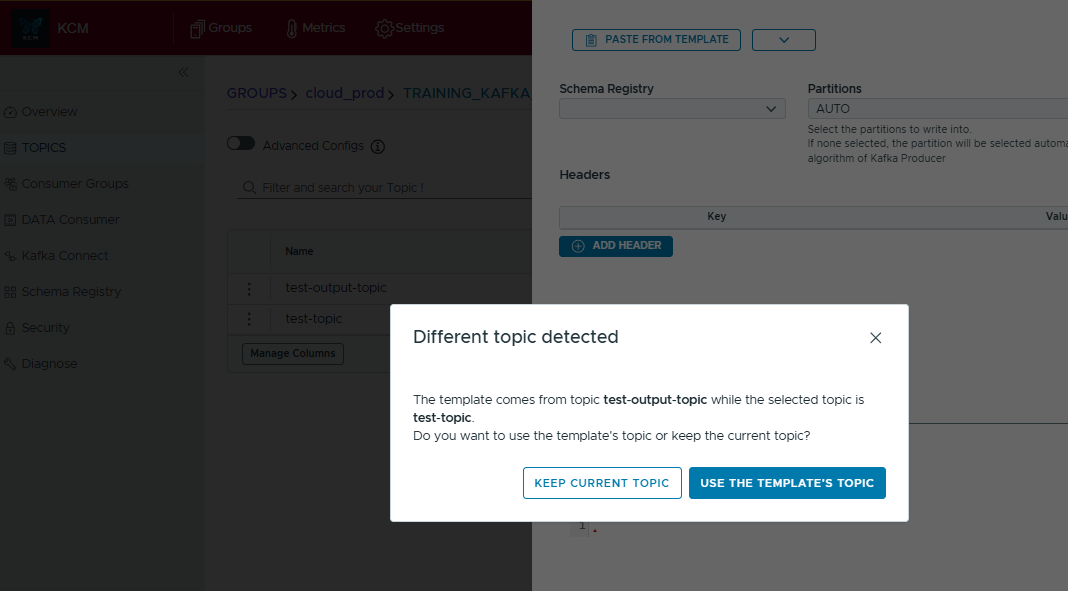
Task: Click Keep Current Topic button
Action: [x=602, y=483]
